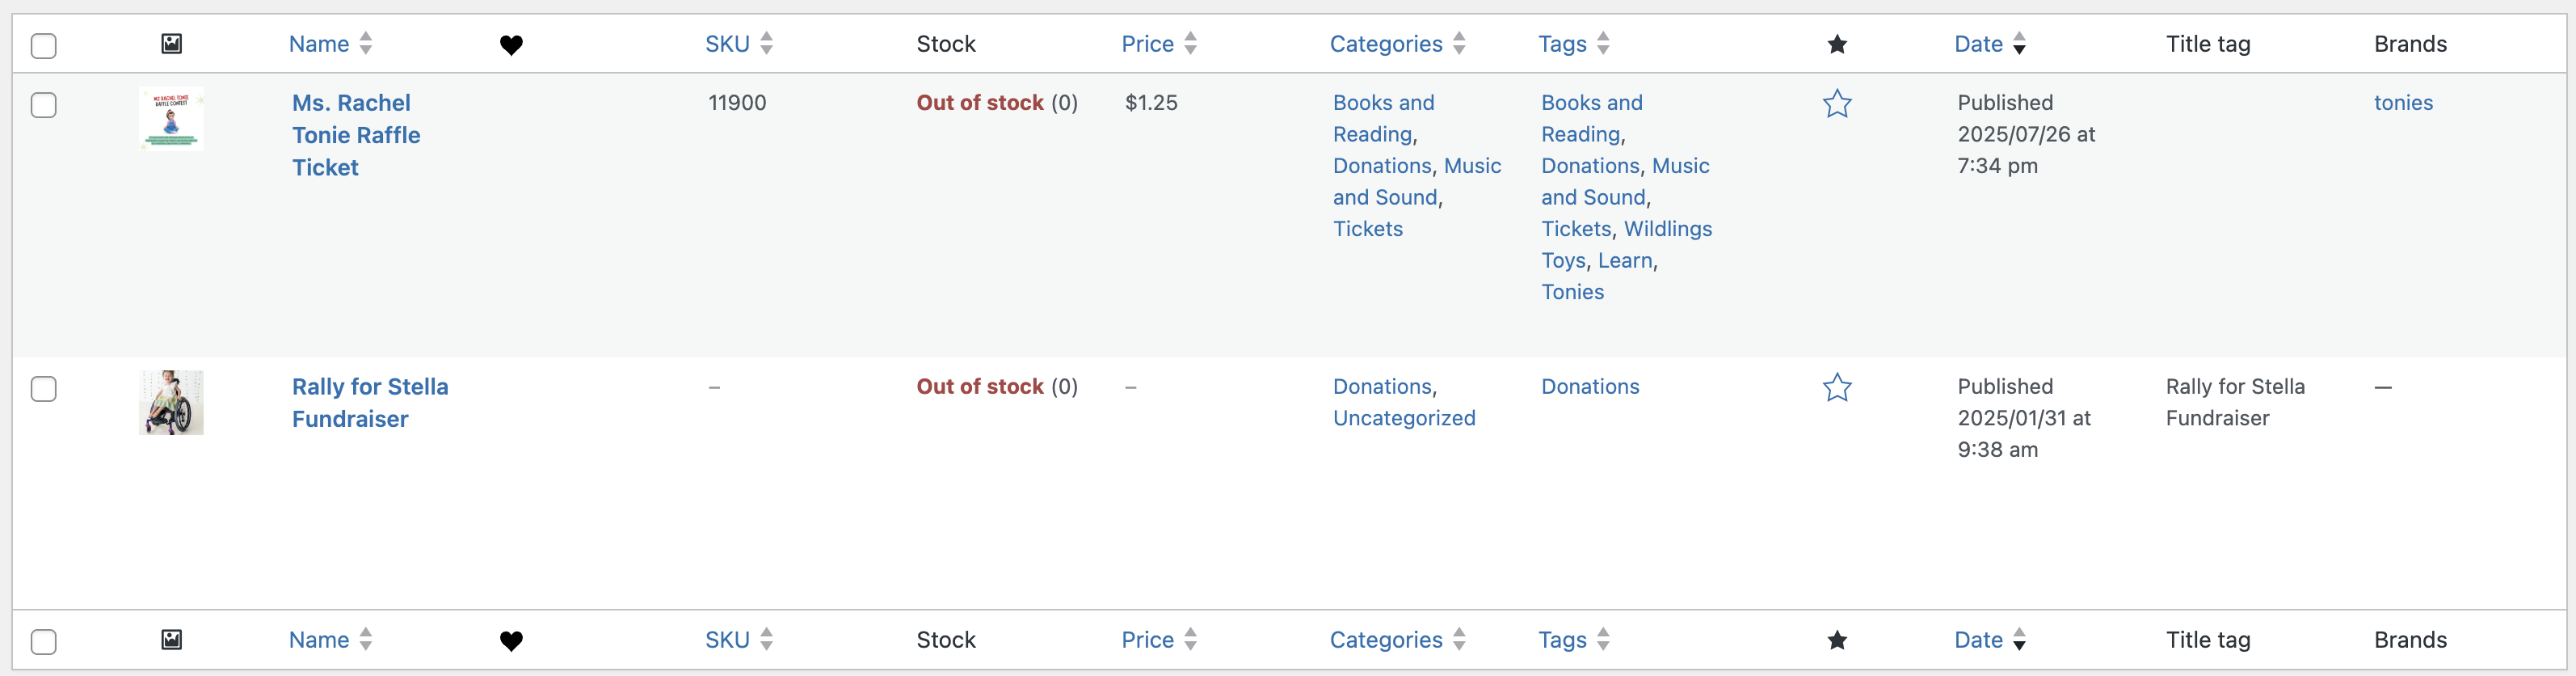The width and height of the screenshot is (2576, 676).
Task: Click the image column icon in top header
Action: tap(172, 43)
